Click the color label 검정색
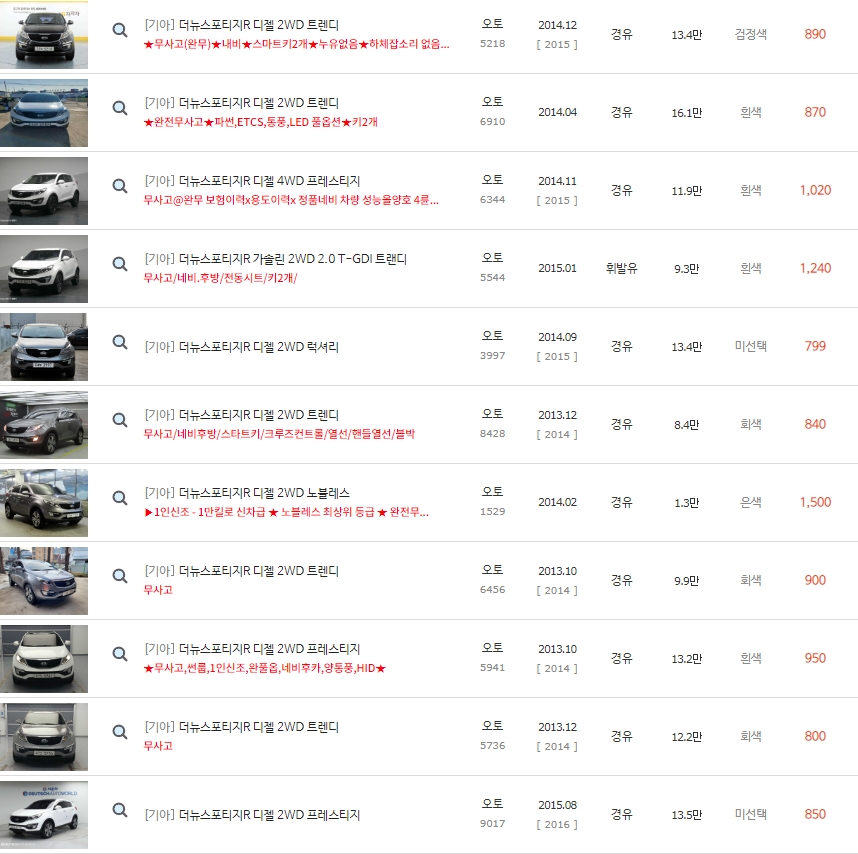The image size is (858, 854). (x=751, y=34)
